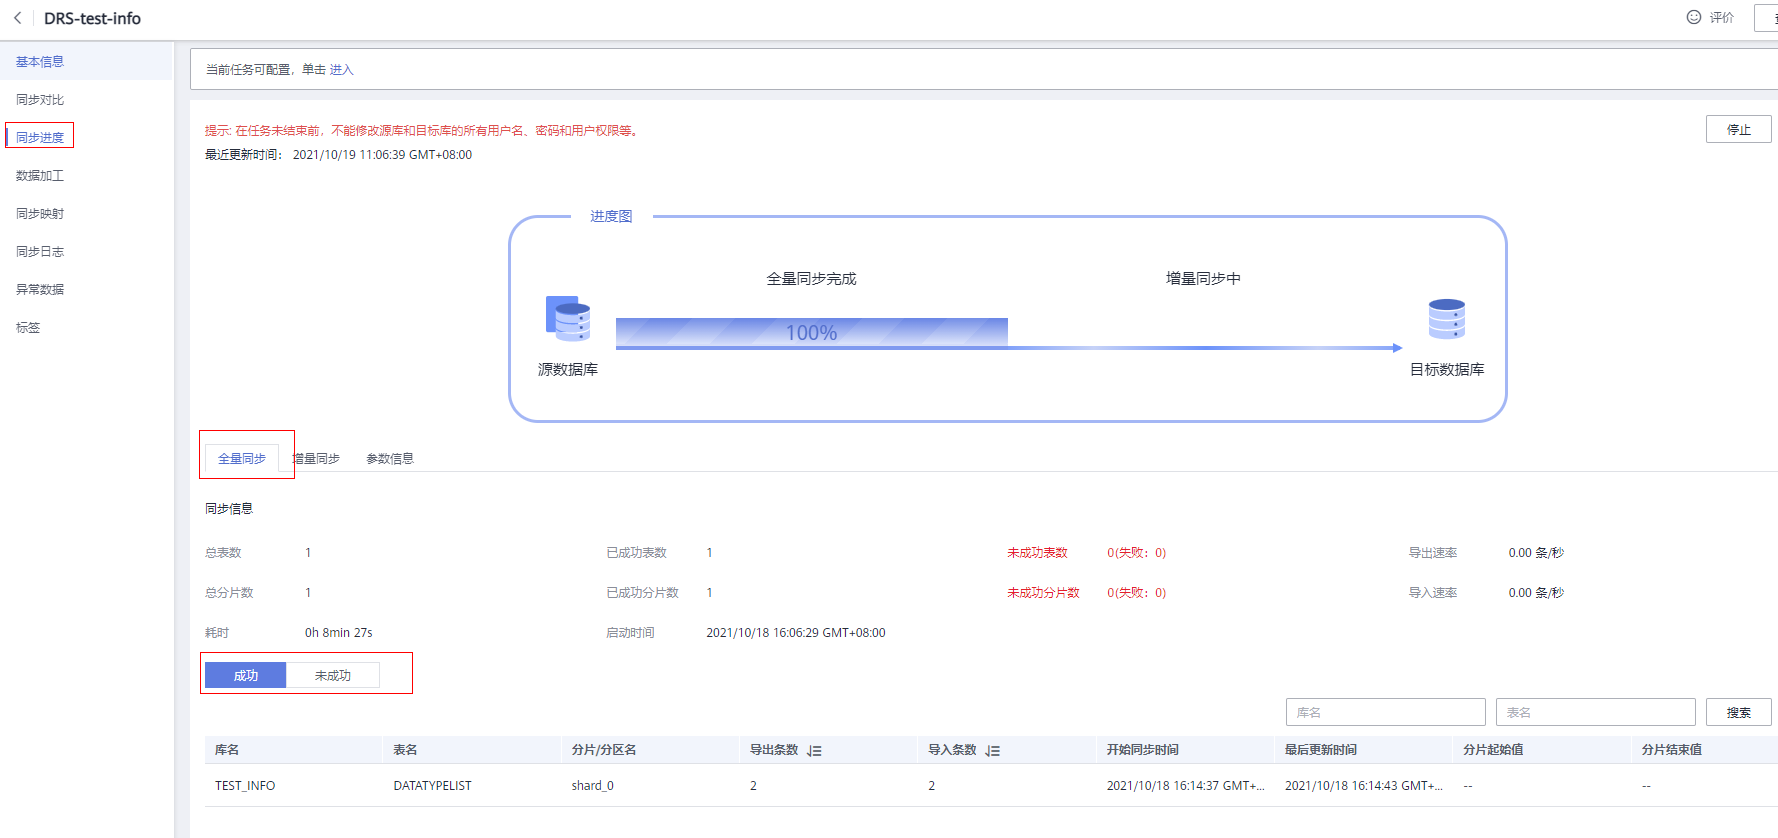The width and height of the screenshot is (1778, 838).
Task: Click the back arrow next to DRS-test-info
Action: pos(18,18)
